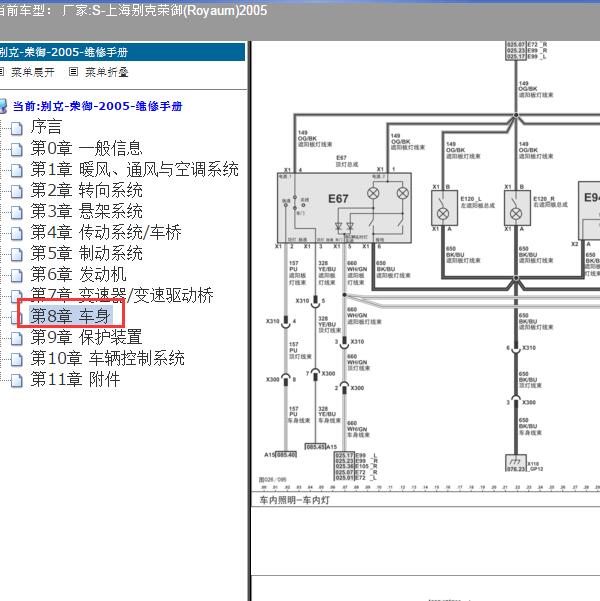The height and width of the screenshot is (601, 600).
Task: Click the page icon next to 第1章
Action: pyautogui.click(x=16, y=171)
